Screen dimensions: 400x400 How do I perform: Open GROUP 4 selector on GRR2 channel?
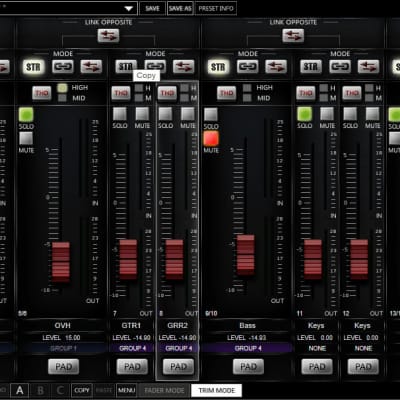coord(178,348)
